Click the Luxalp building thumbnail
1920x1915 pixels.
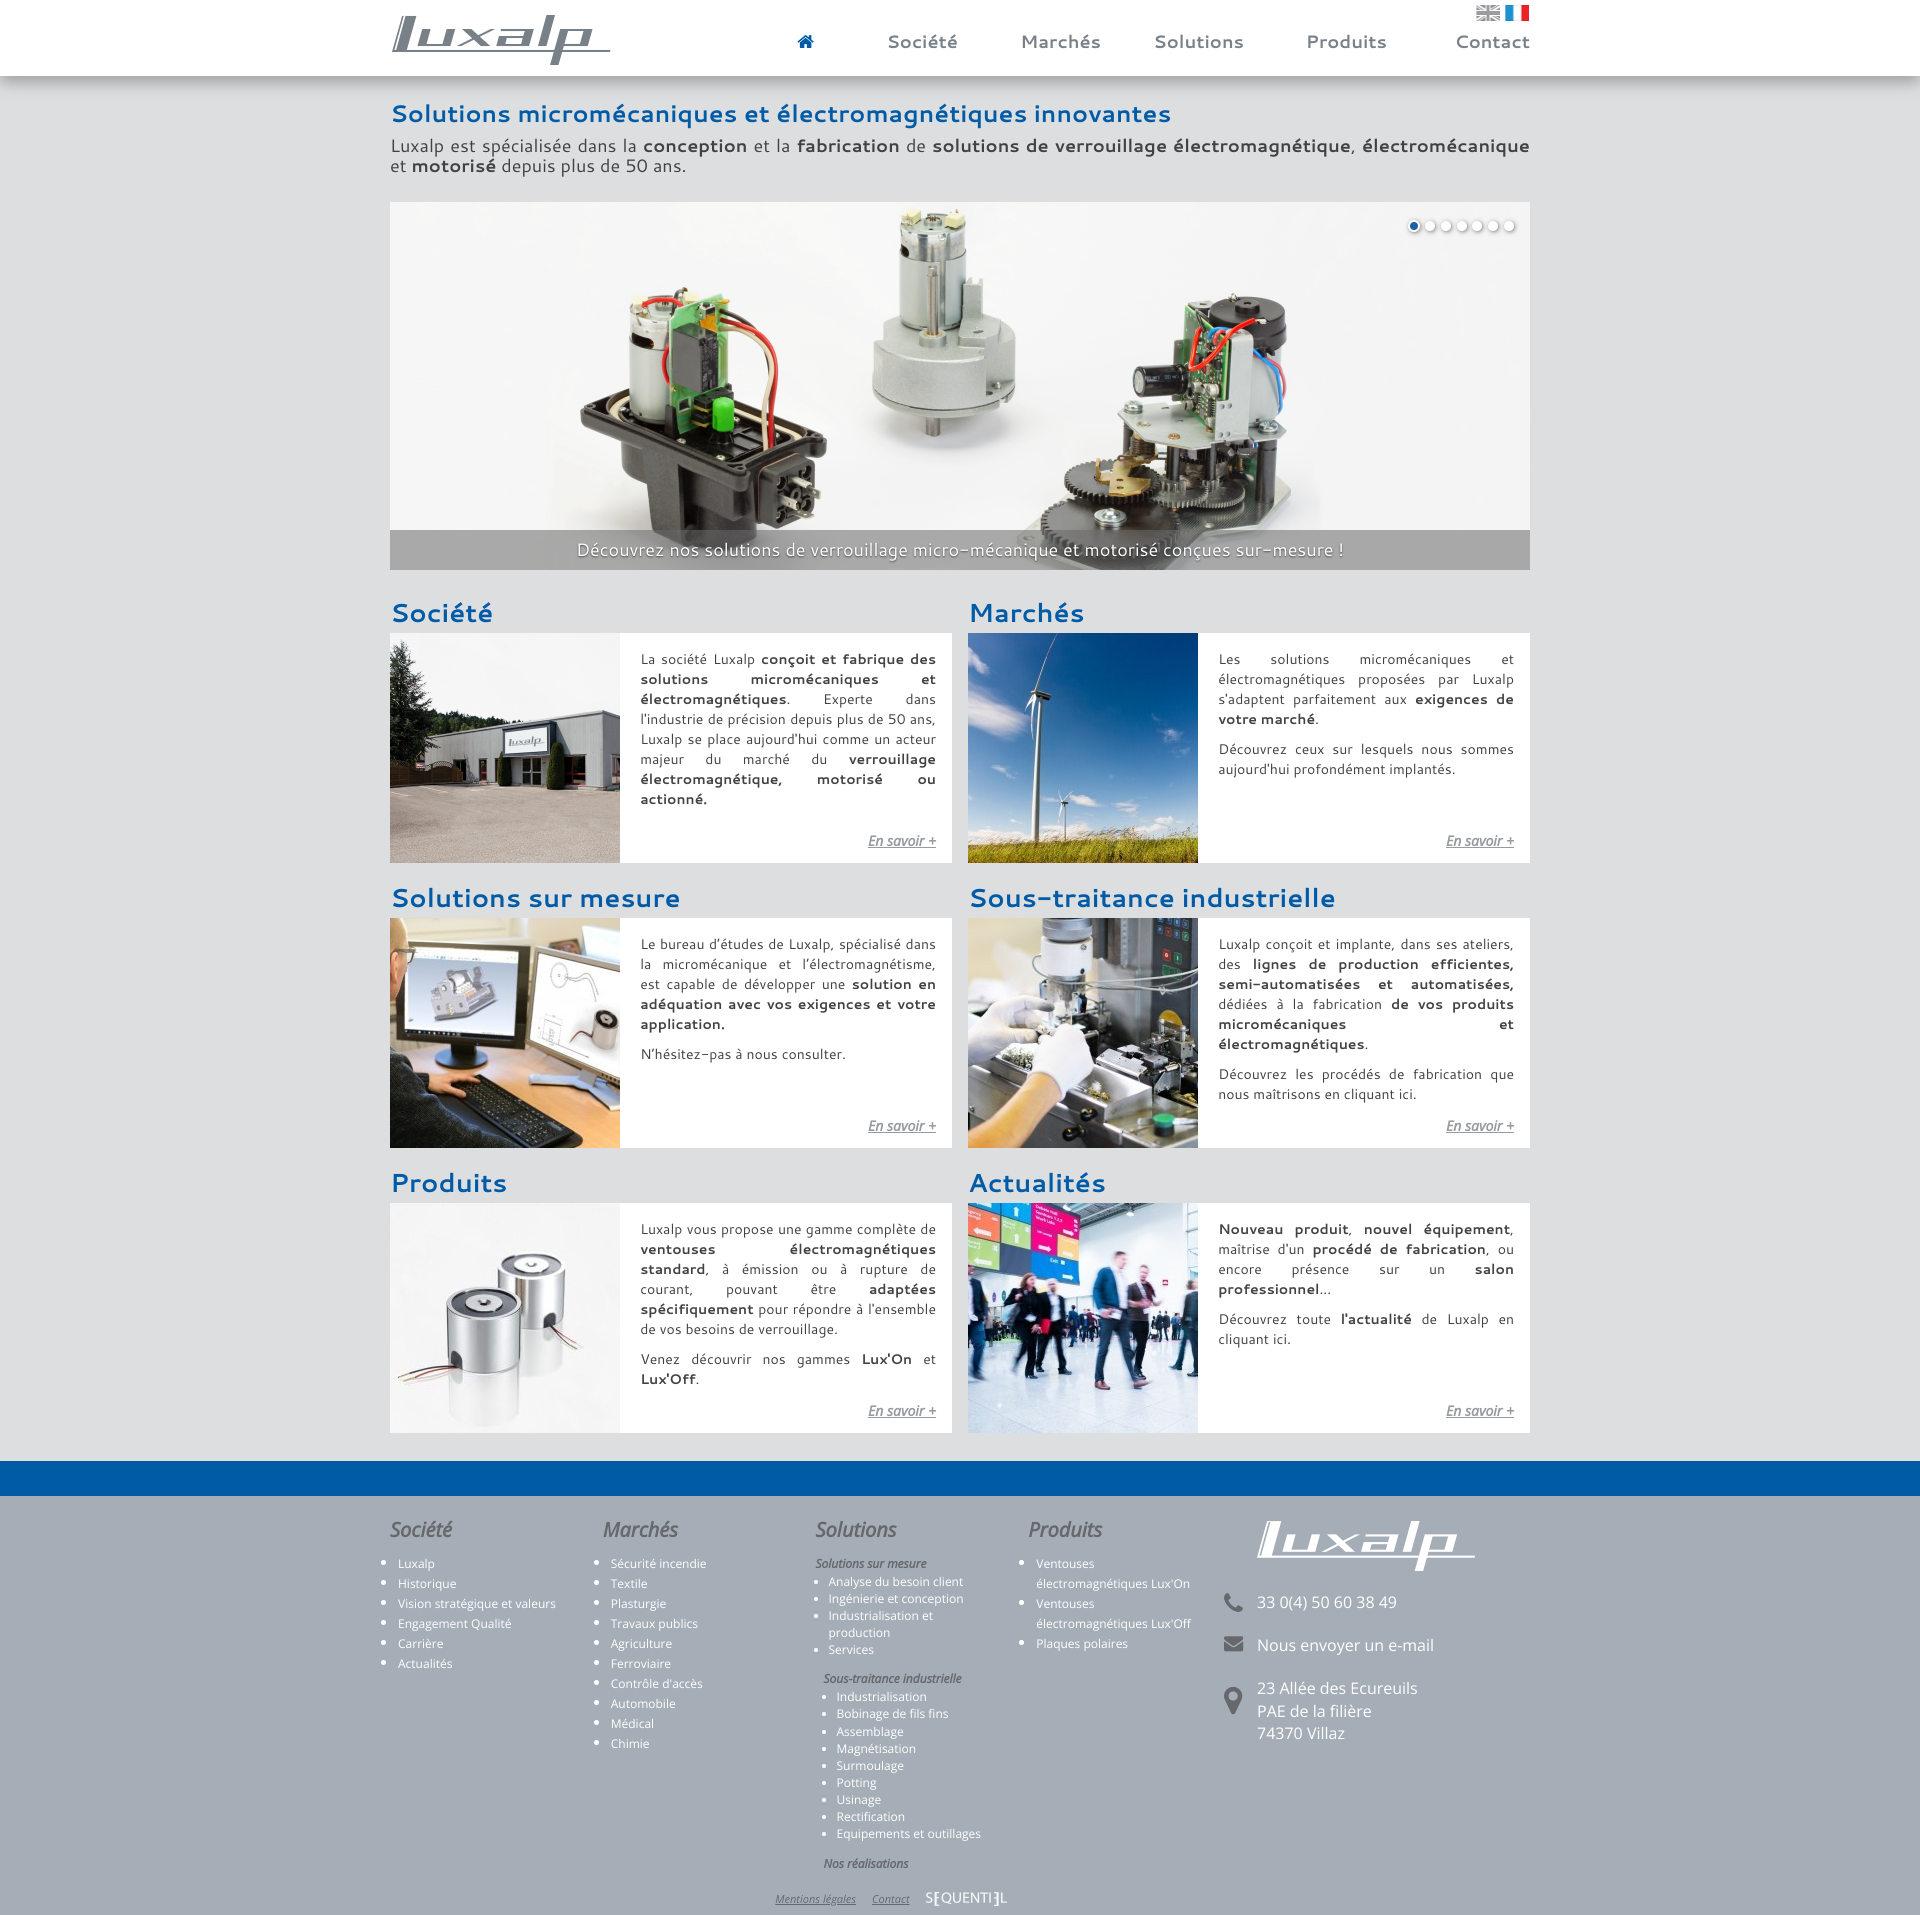point(505,748)
